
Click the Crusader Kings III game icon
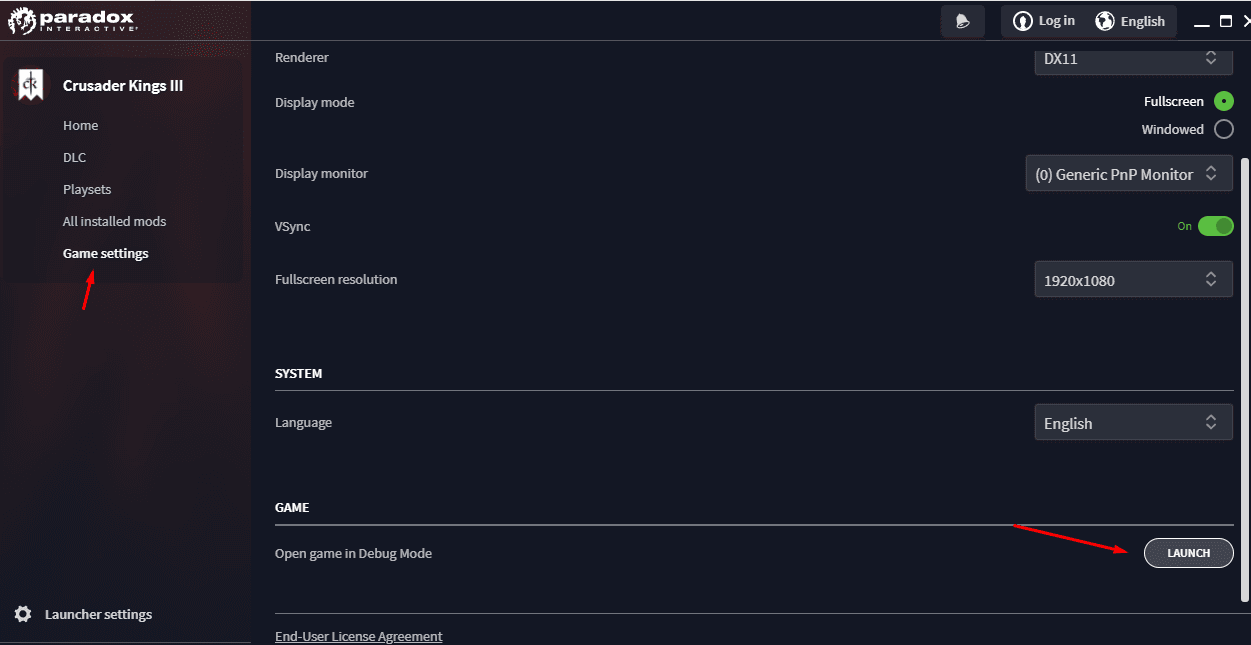click(x=31, y=86)
